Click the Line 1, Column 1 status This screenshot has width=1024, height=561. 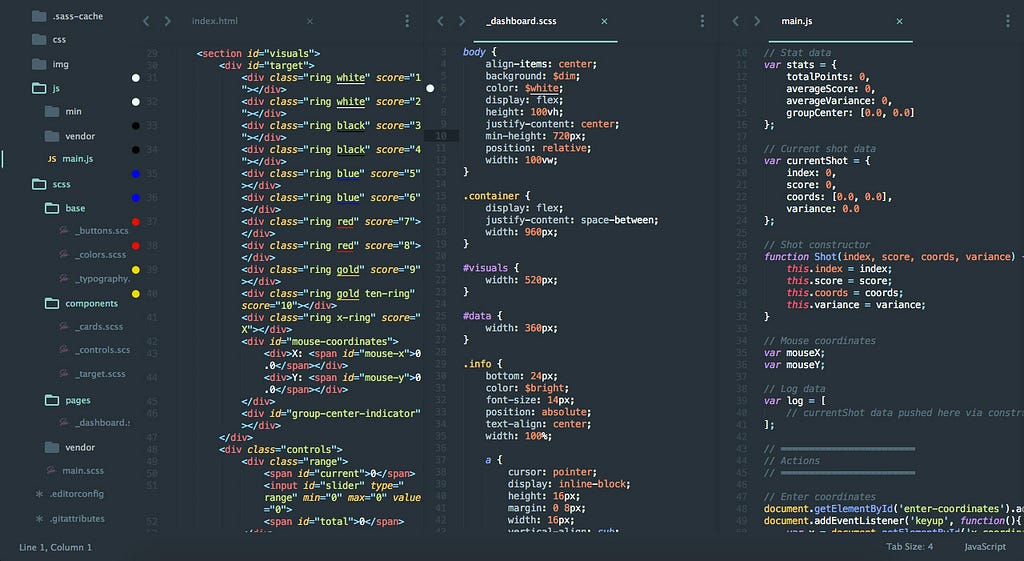56,547
